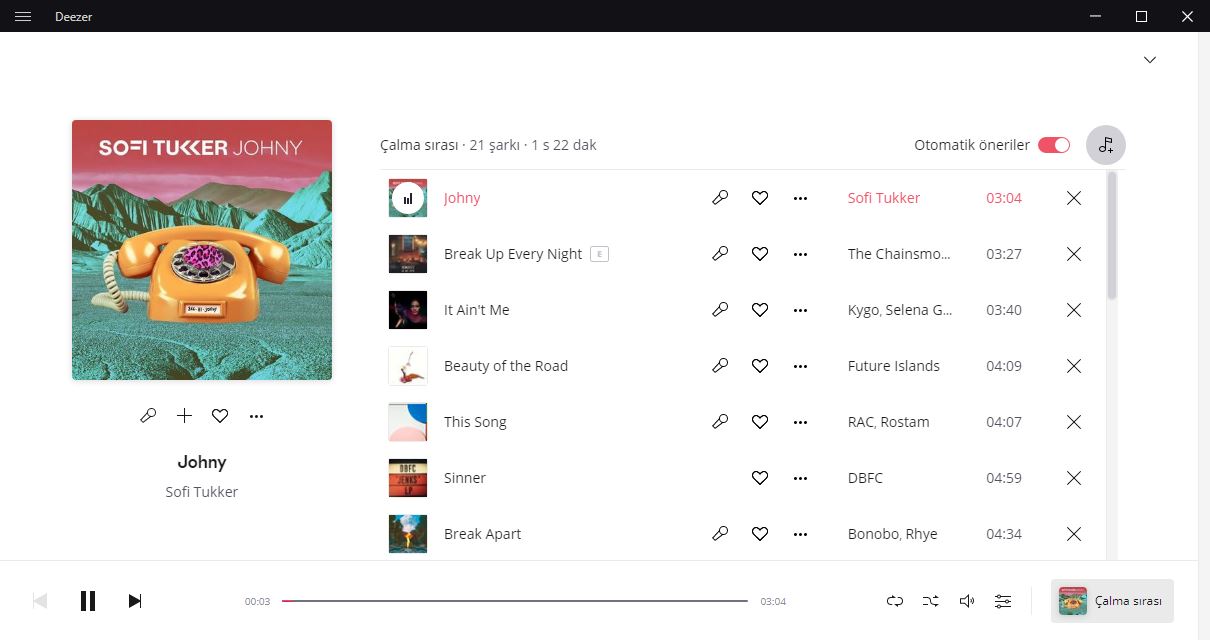
Task: Open lyrics microphone icon below album cover
Action: 148,416
